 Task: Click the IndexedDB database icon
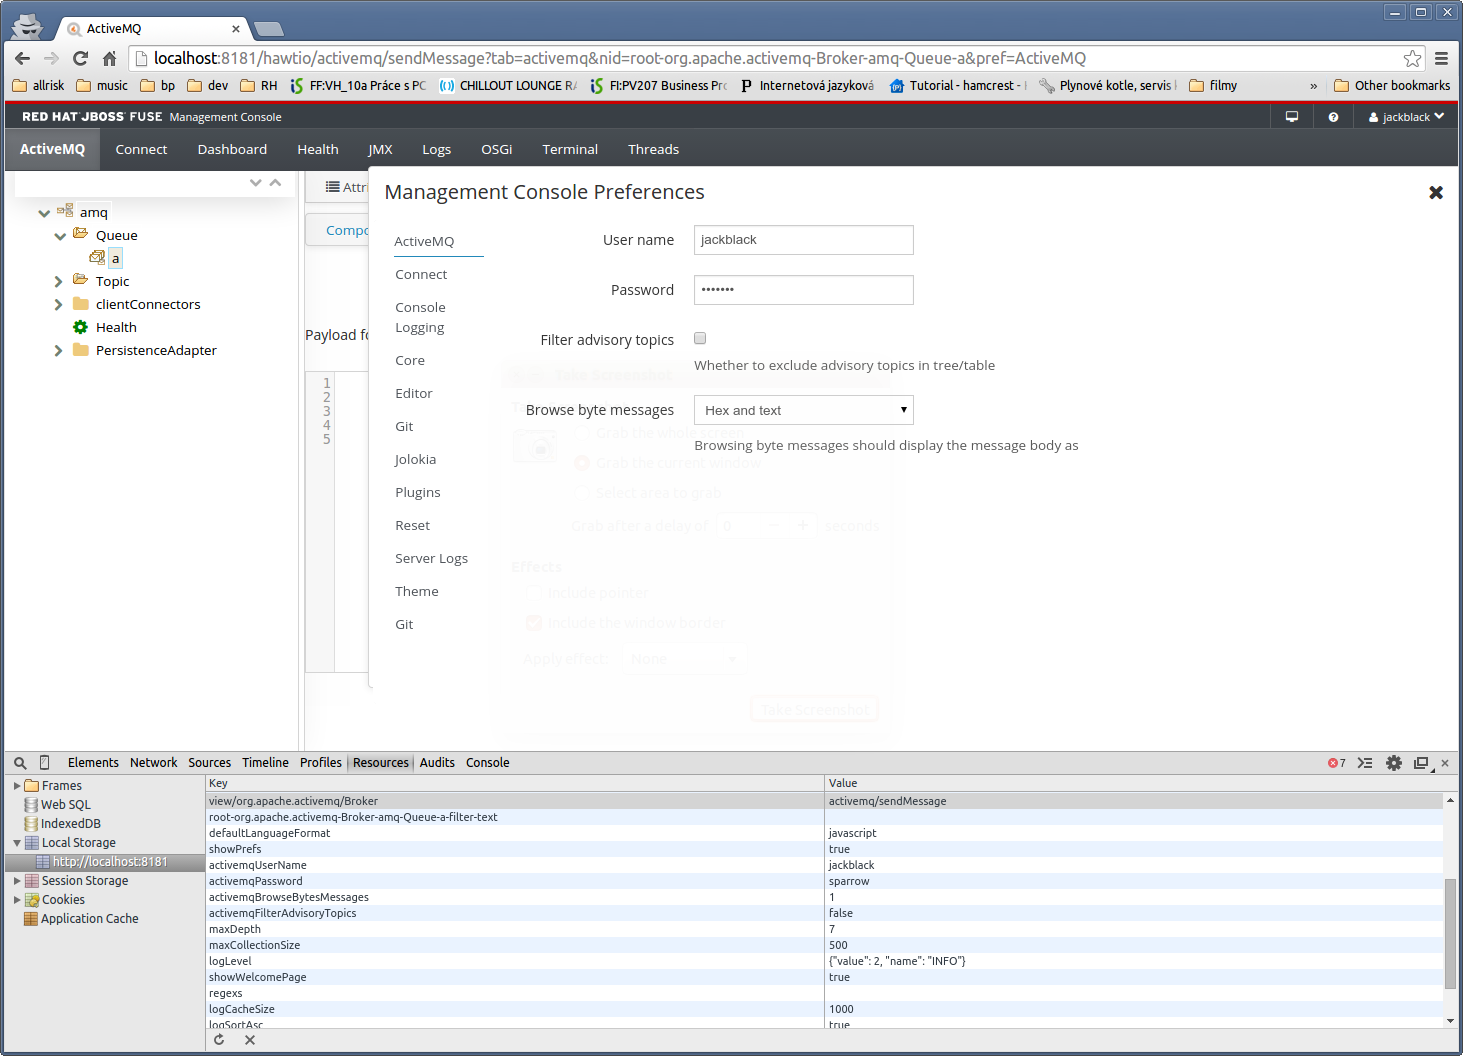pyautogui.click(x=31, y=824)
